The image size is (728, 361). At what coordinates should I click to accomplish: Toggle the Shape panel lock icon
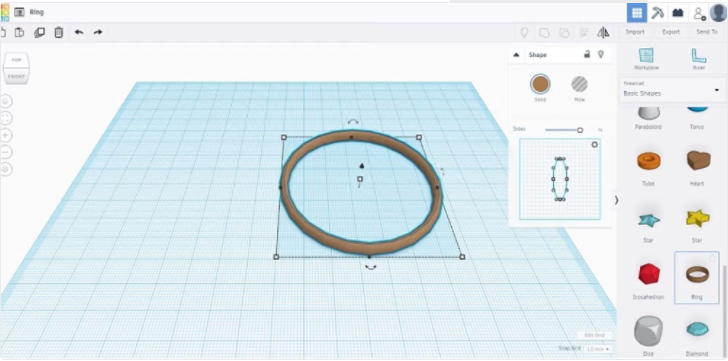coord(587,54)
